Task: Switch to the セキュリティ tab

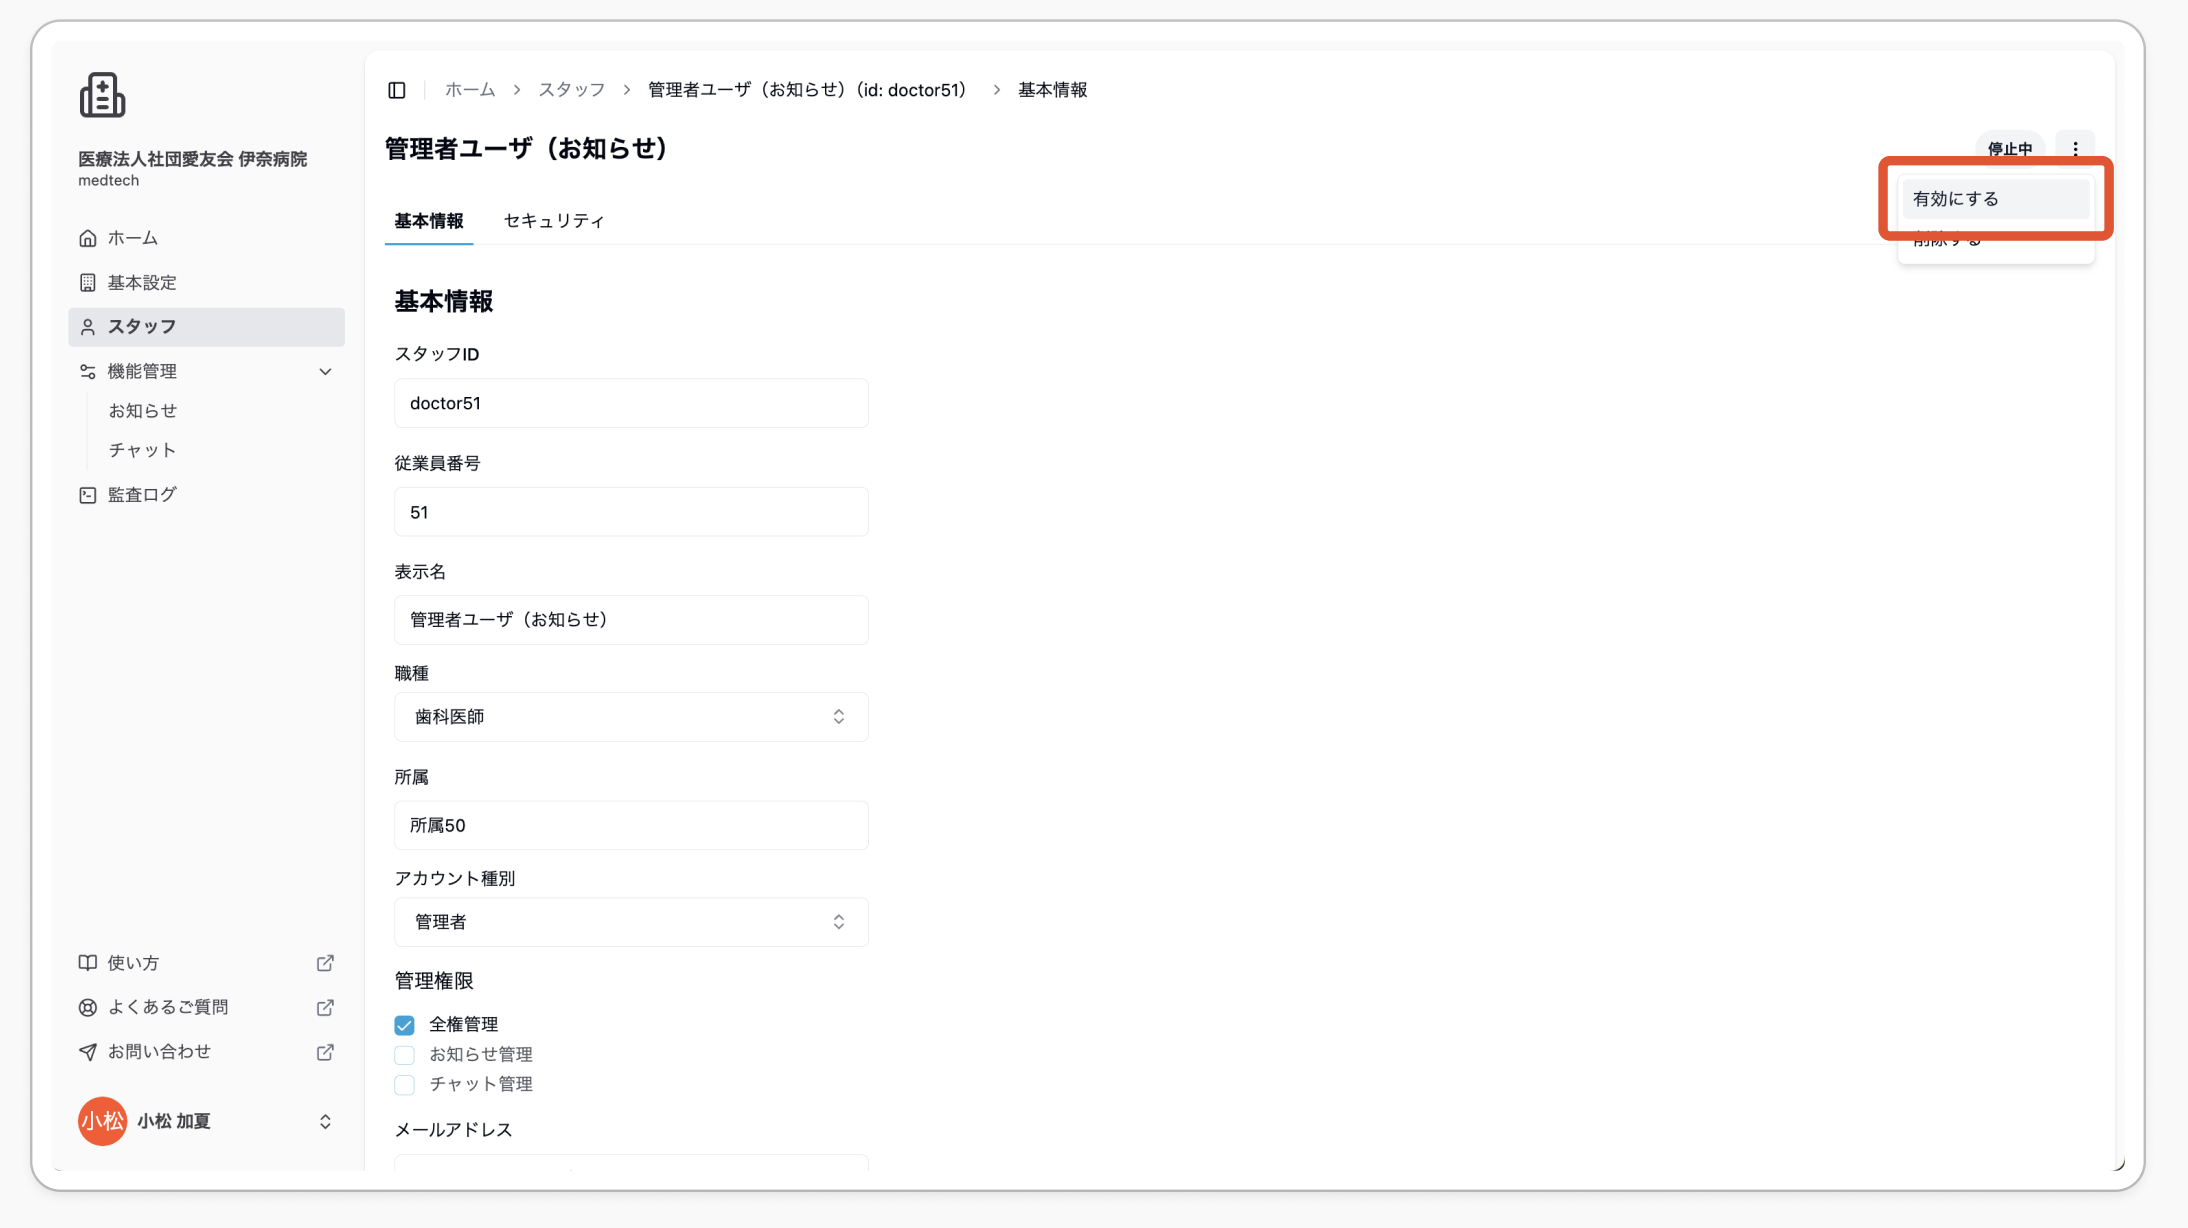Action: [x=554, y=221]
